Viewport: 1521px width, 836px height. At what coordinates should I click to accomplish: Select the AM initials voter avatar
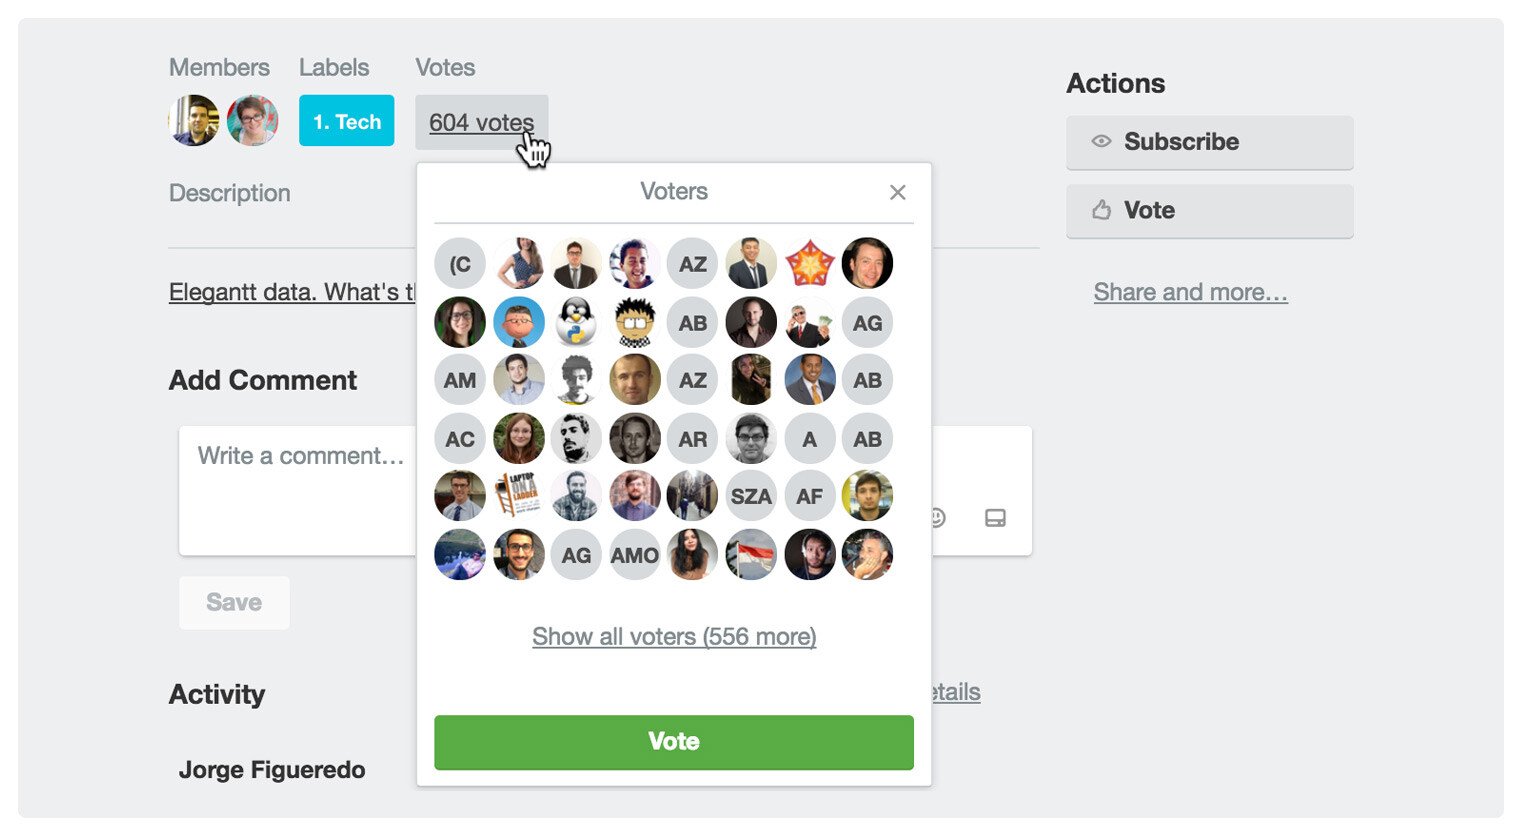[460, 380]
